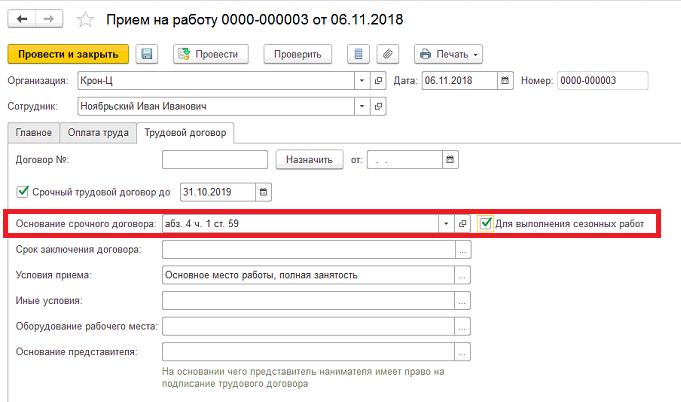The image size is (681, 402).
Task: Expand the Организация dropdown list
Action: (x=362, y=80)
